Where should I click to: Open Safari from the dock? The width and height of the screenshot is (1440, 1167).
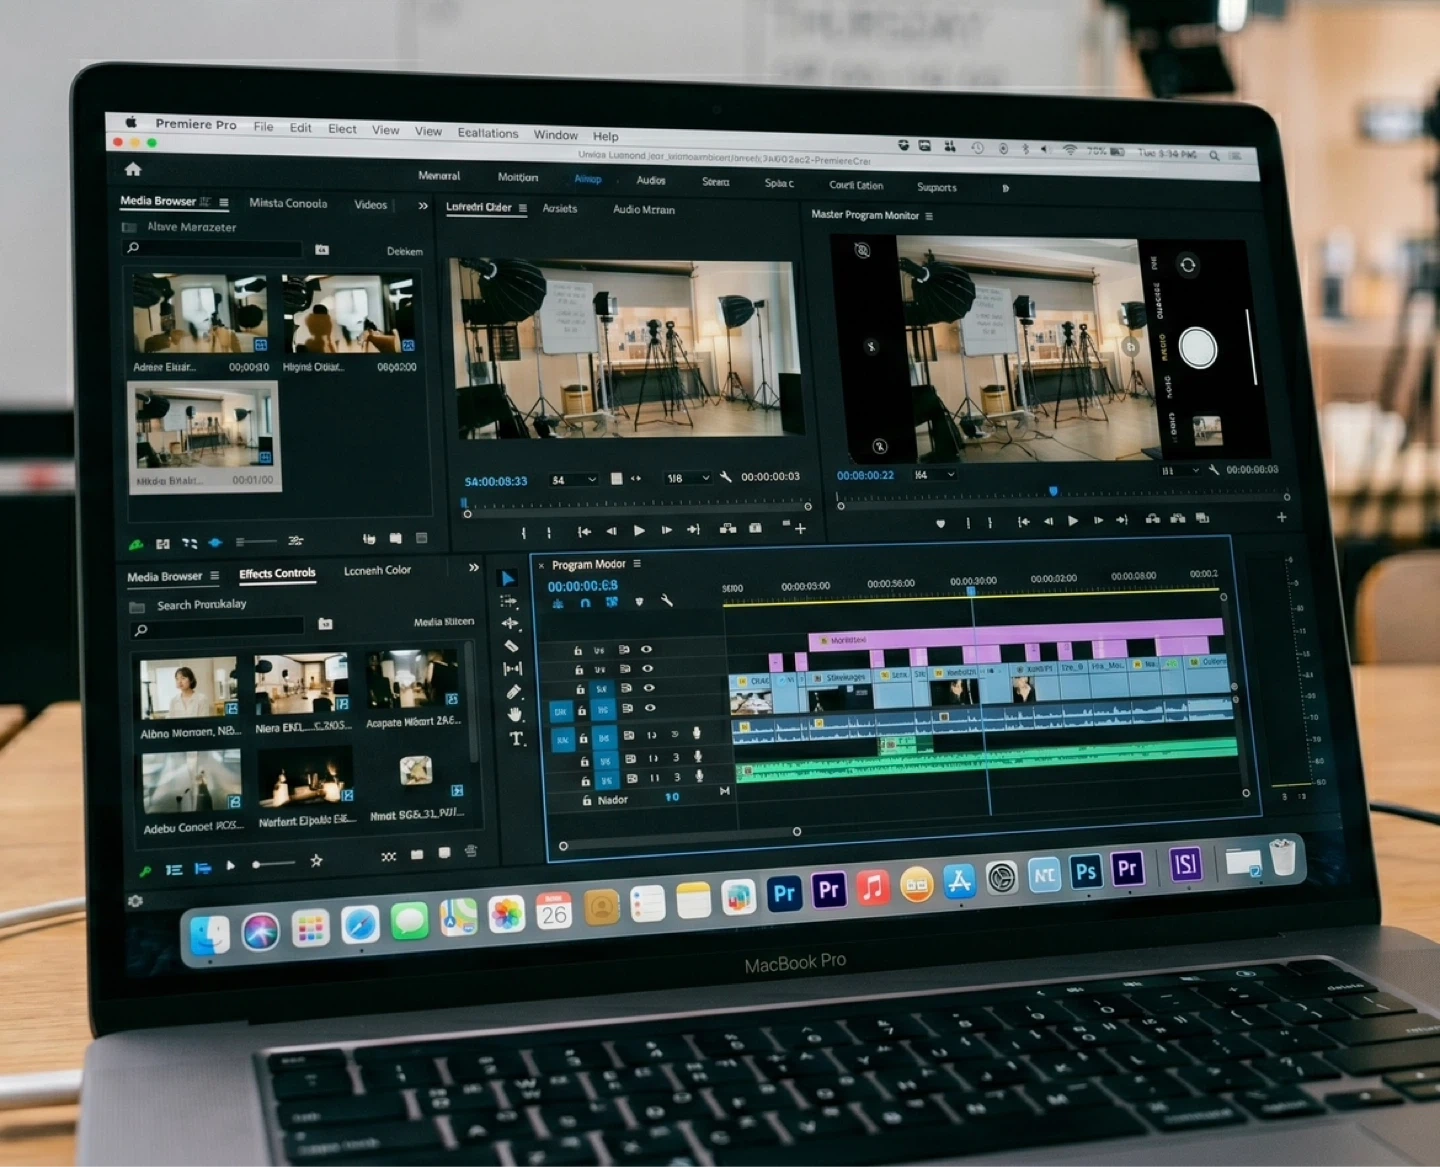coord(360,925)
